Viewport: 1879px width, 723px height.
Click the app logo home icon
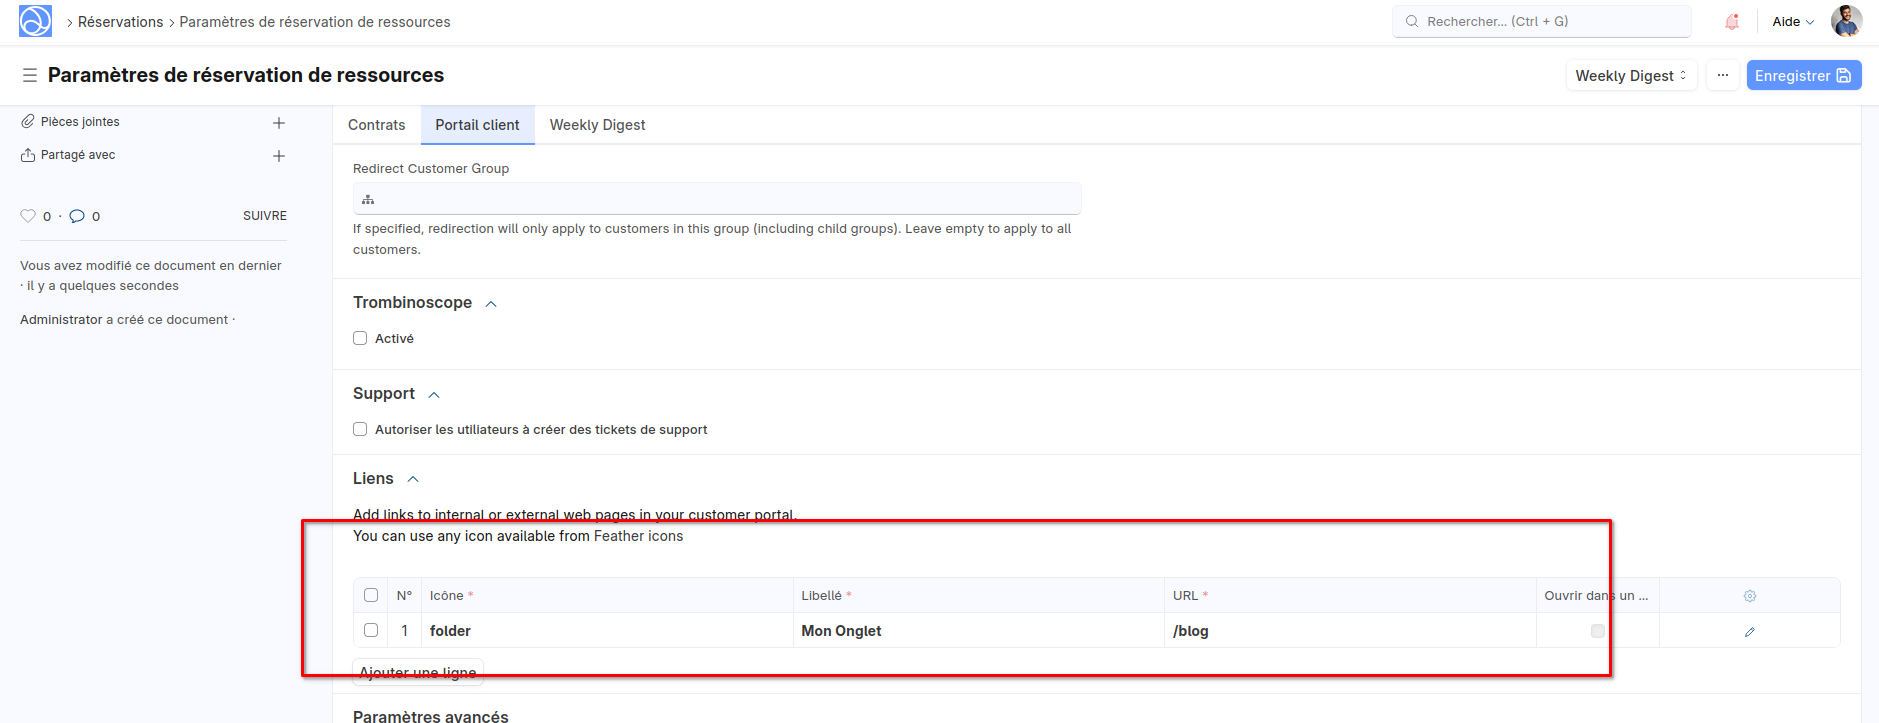[x=35, y=21]
